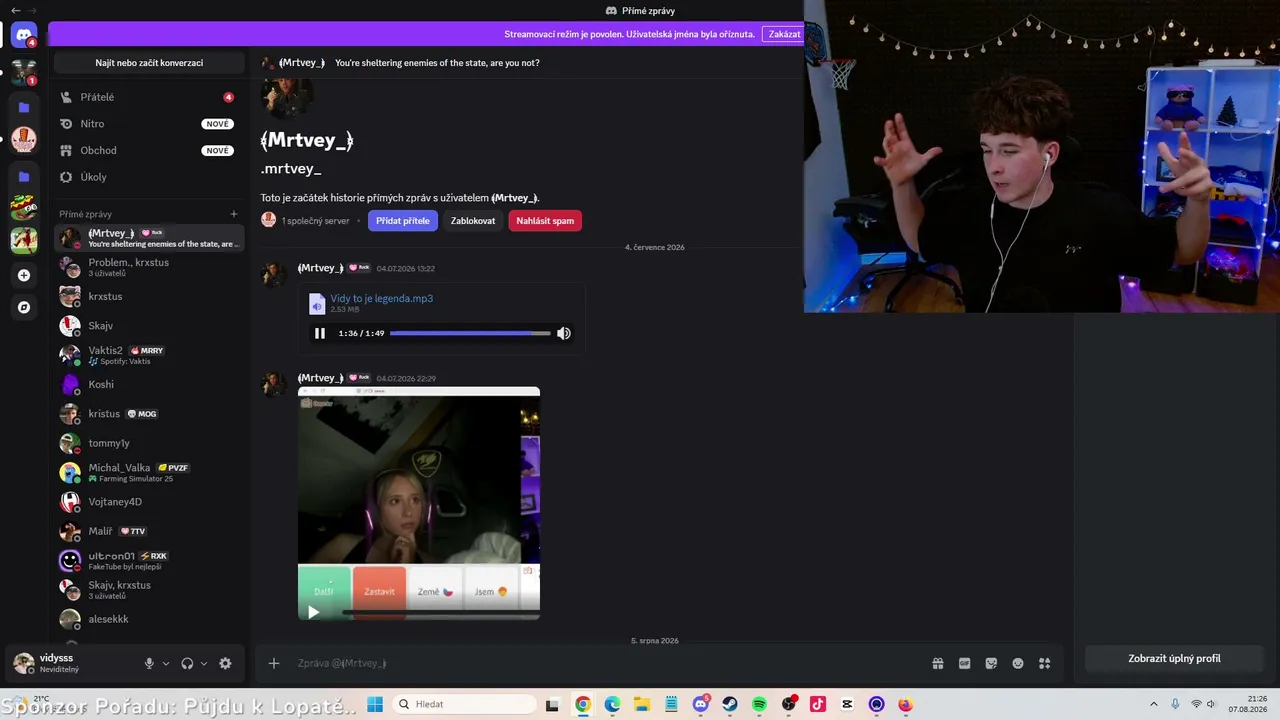The height and width of the screenshot is (720, 1280).
Task: Play the embedded video of the streamer
Action: coord(313,612)
